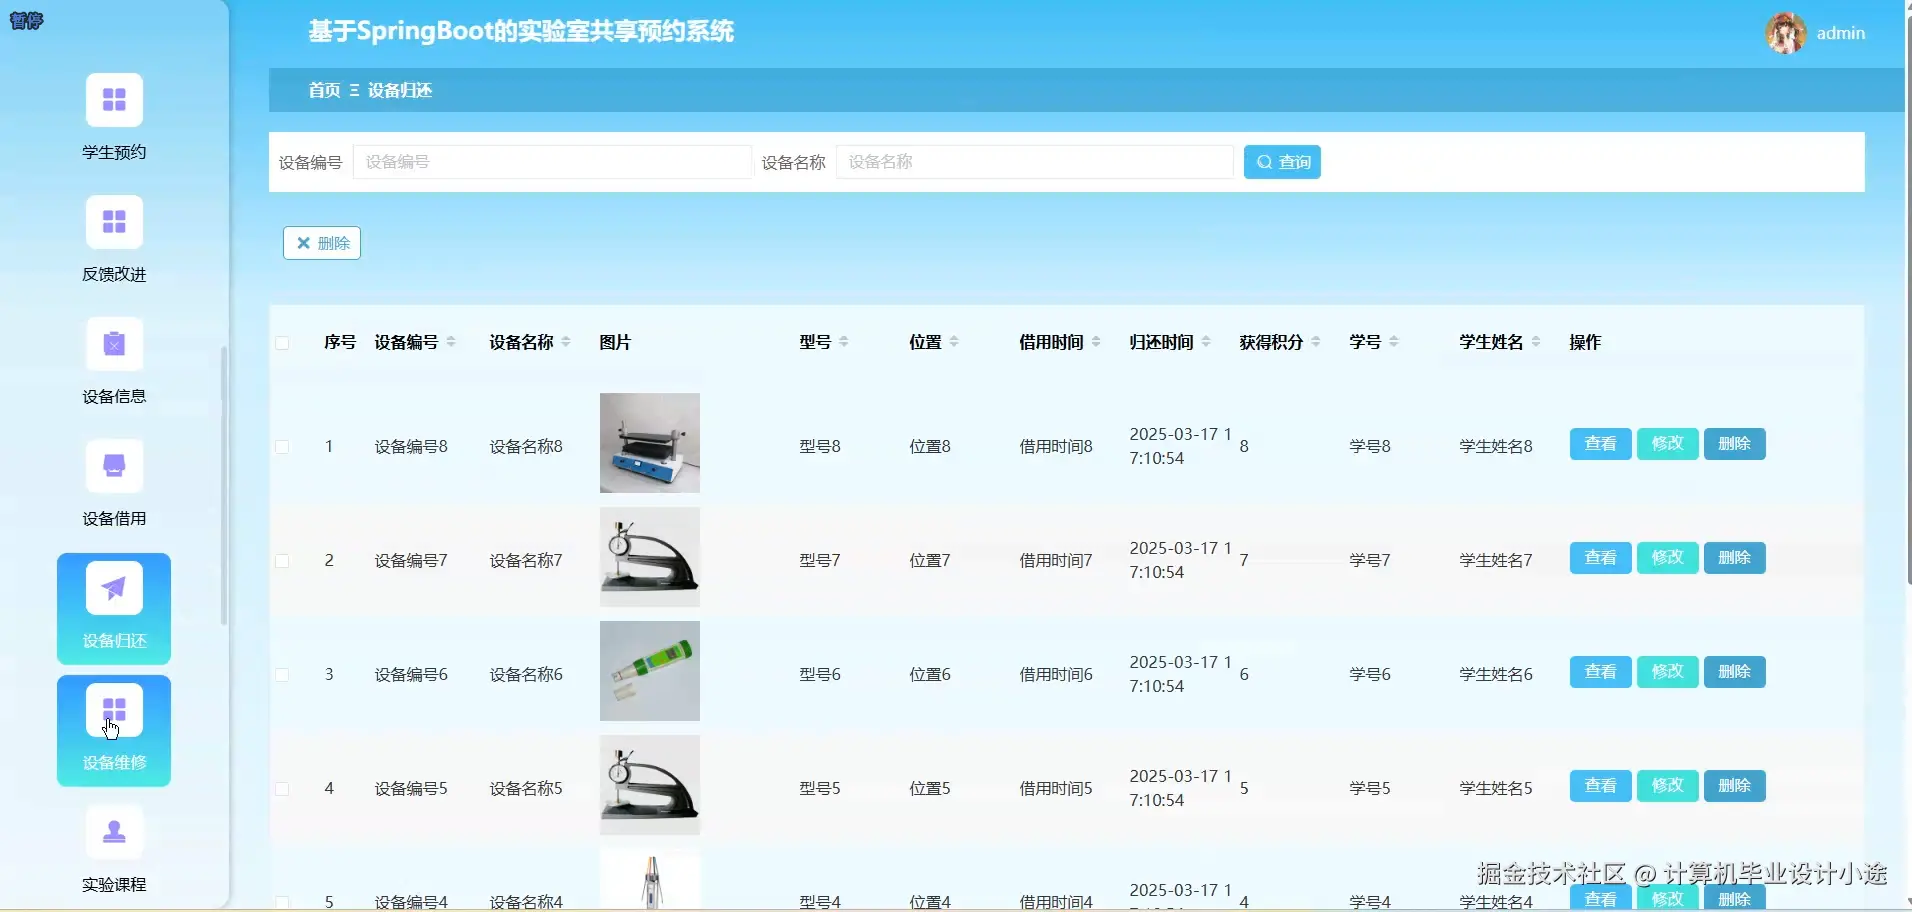Click 修改 on the 设备编号7 row
Screen dimensions: 1912x912
click(1665, 558)
